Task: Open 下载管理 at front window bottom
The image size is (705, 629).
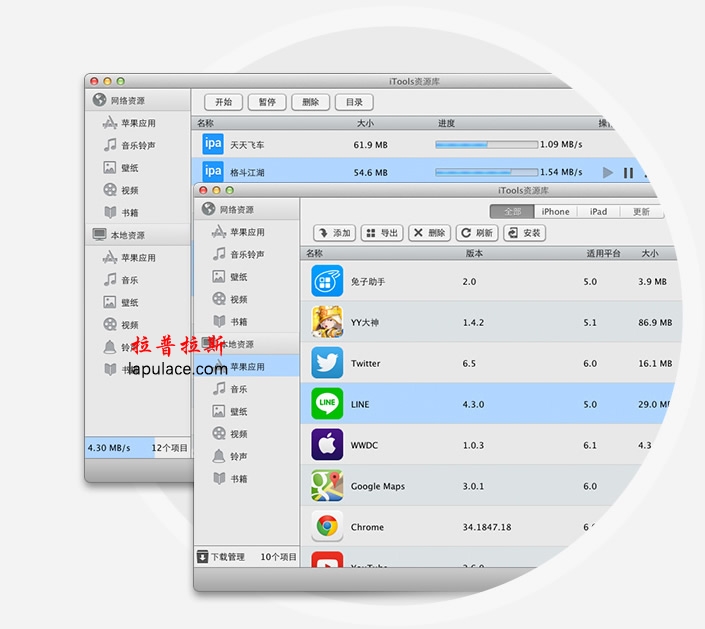Action: 221,557
